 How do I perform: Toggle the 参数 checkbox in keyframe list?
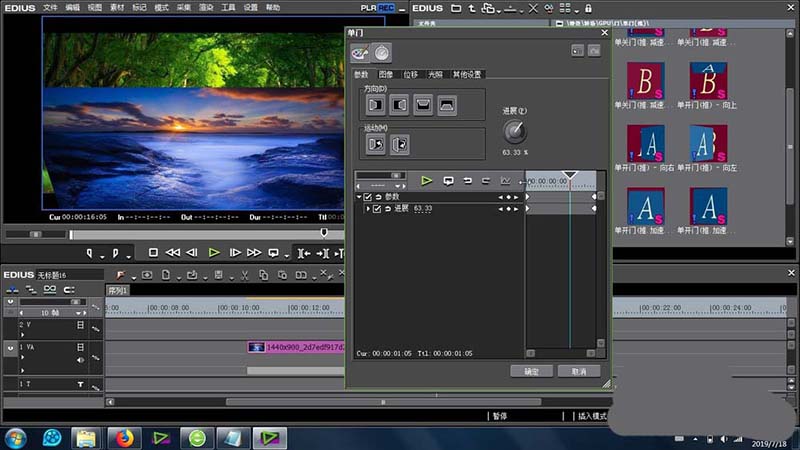(x=368, y=197)
